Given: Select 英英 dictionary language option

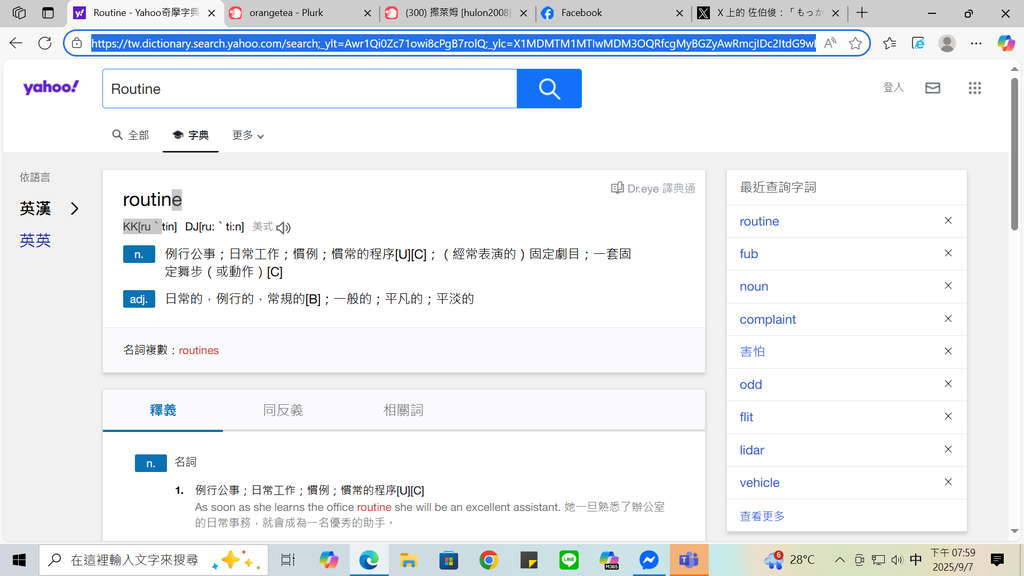Looking at the screenshot, I should (x=35, y=241).
